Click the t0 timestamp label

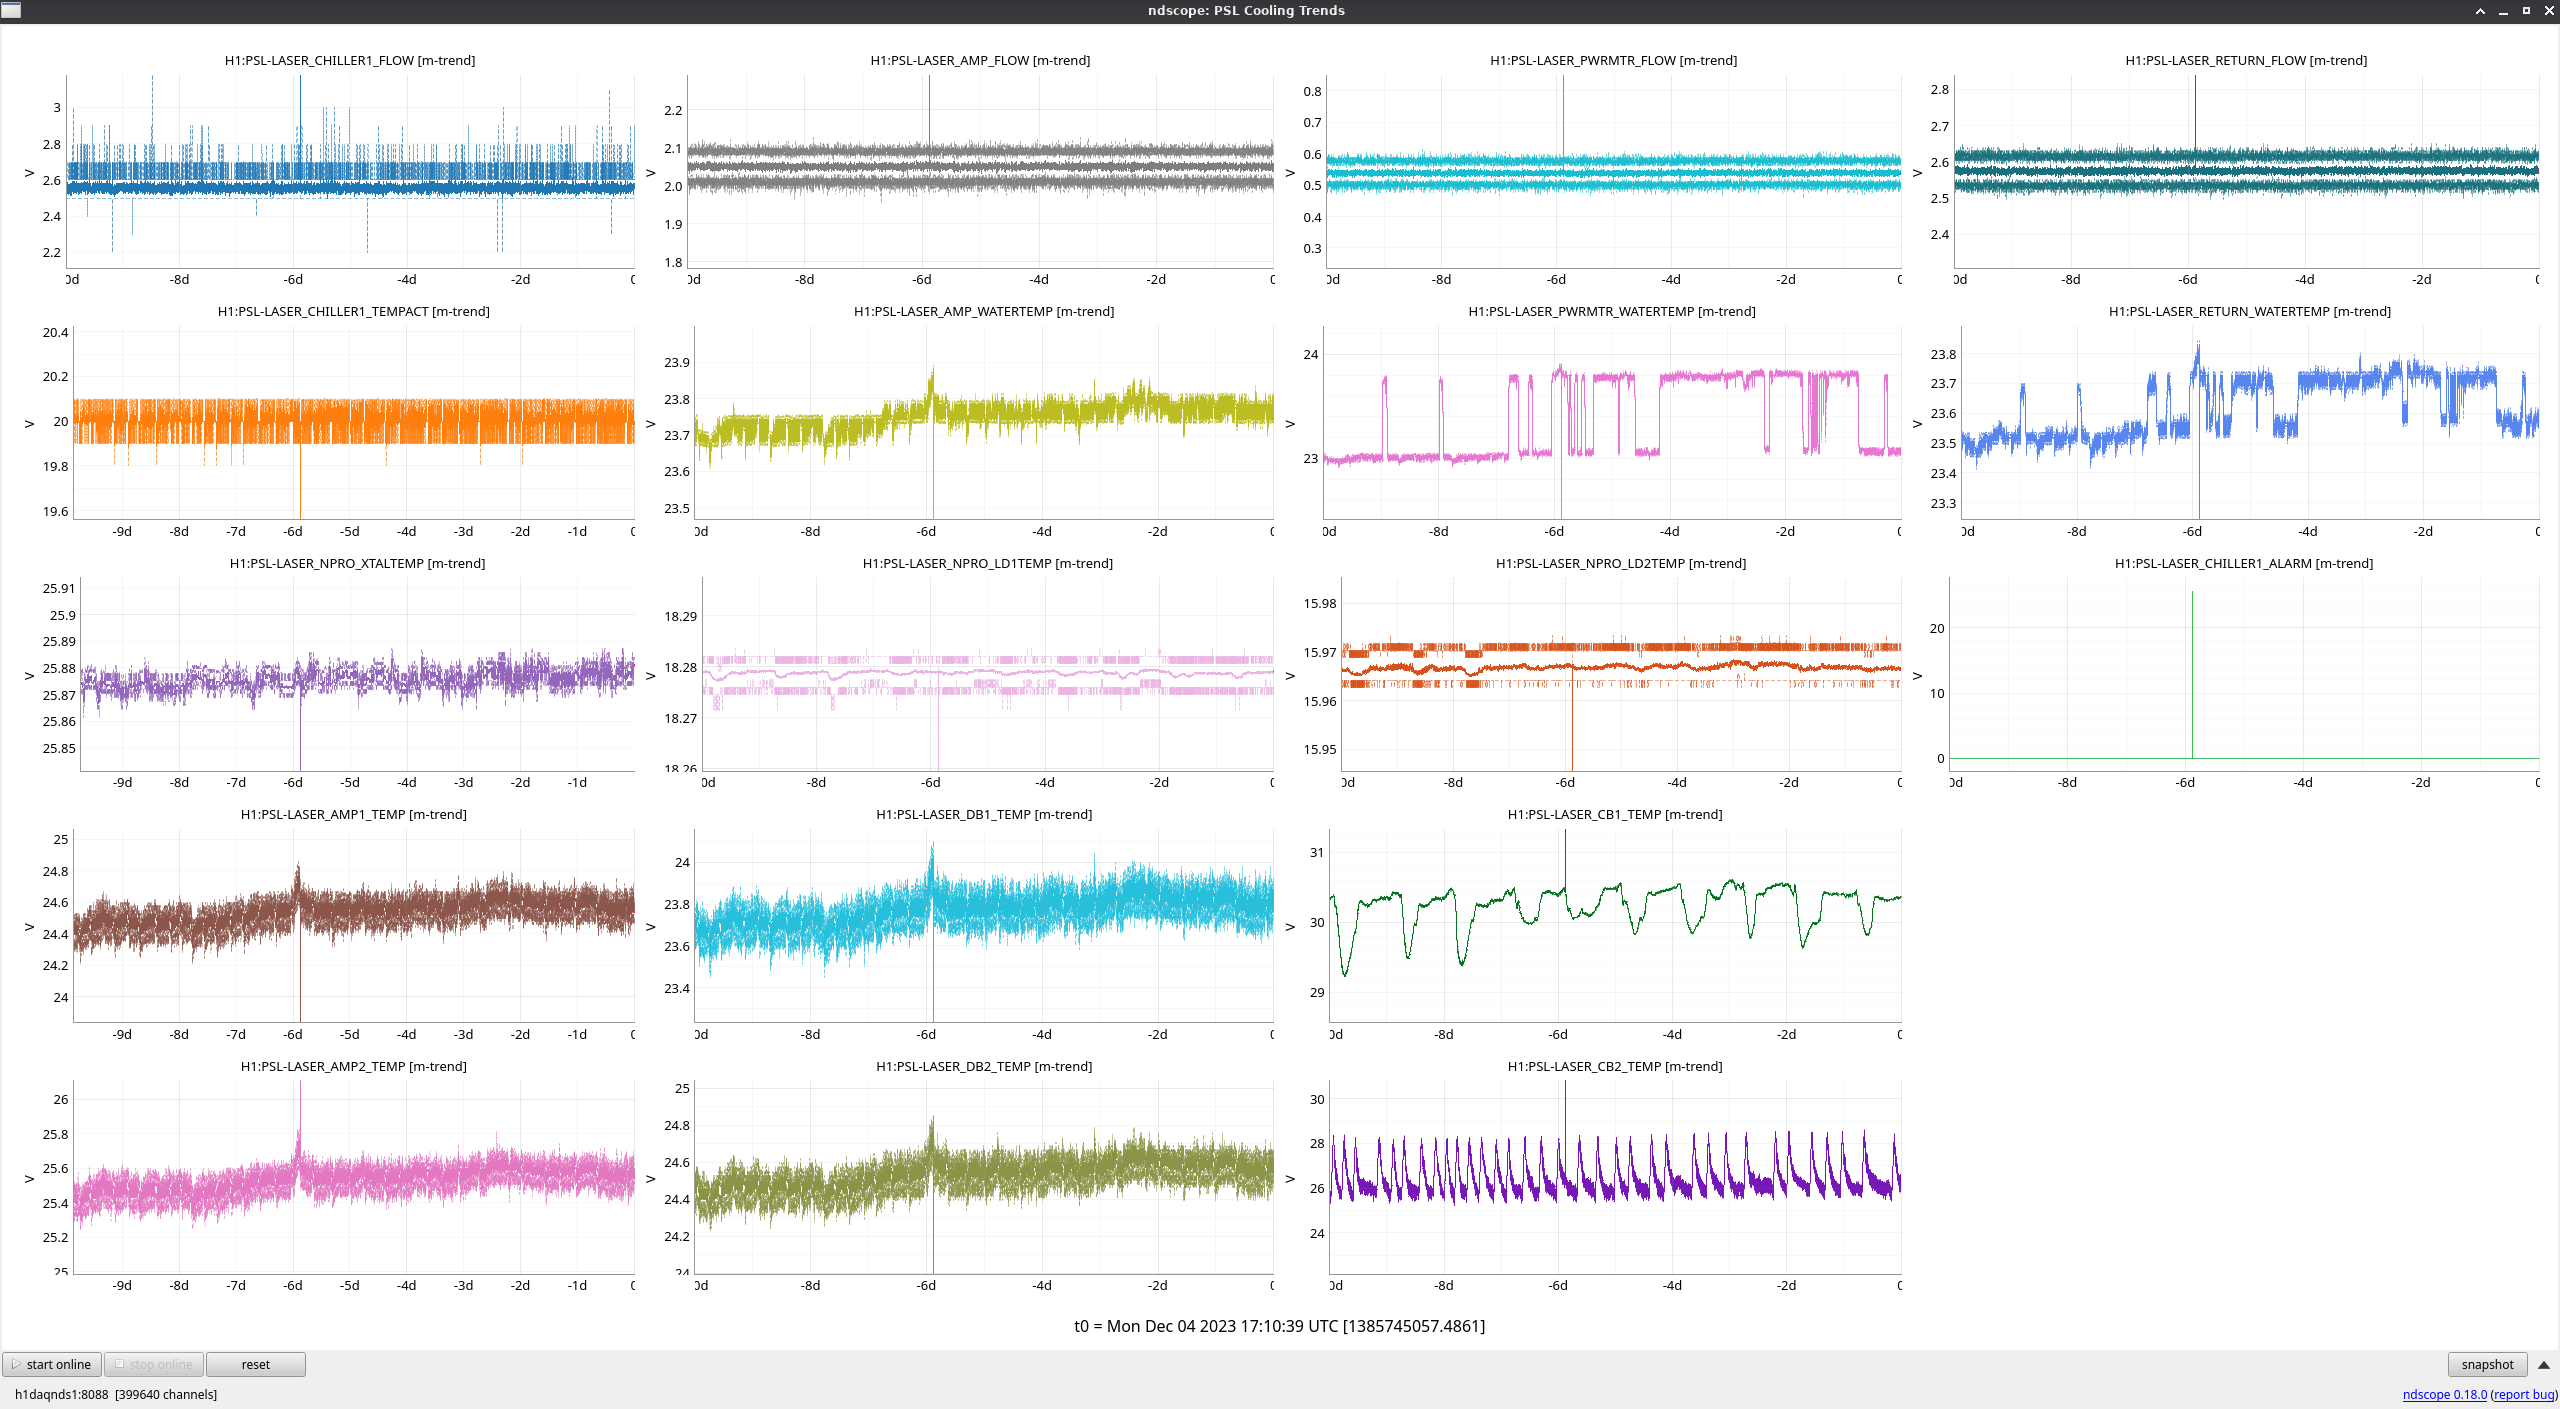point(1279,1326)
